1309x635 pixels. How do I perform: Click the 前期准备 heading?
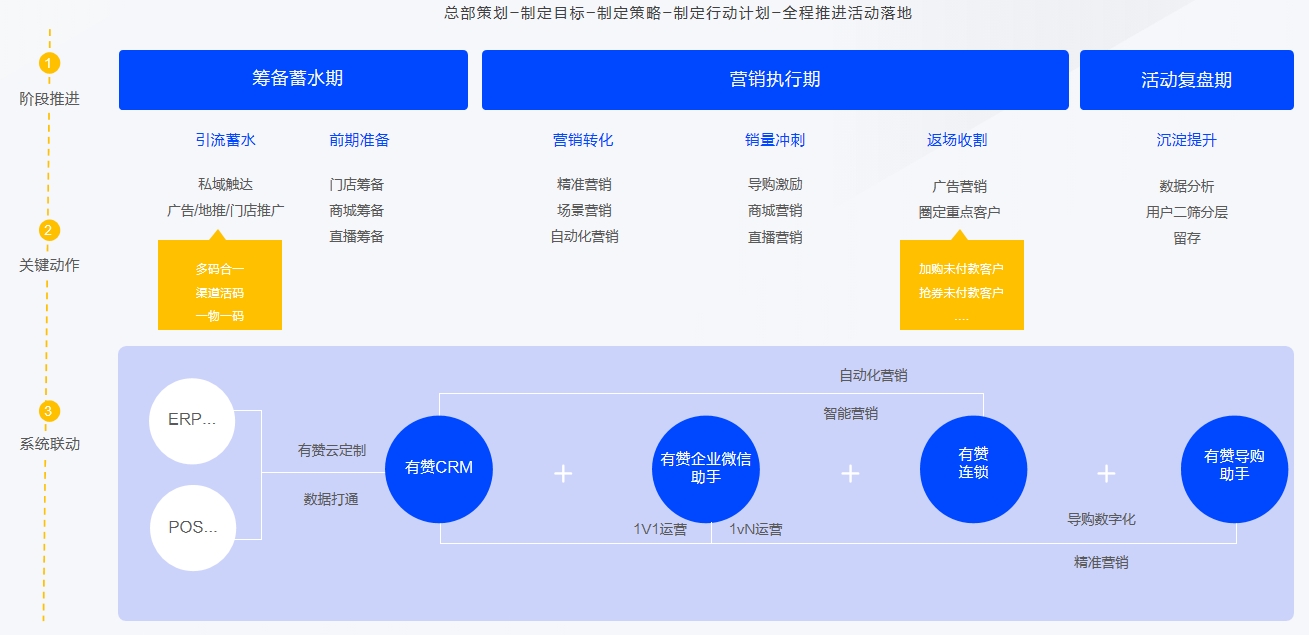(x=359, y=140)
